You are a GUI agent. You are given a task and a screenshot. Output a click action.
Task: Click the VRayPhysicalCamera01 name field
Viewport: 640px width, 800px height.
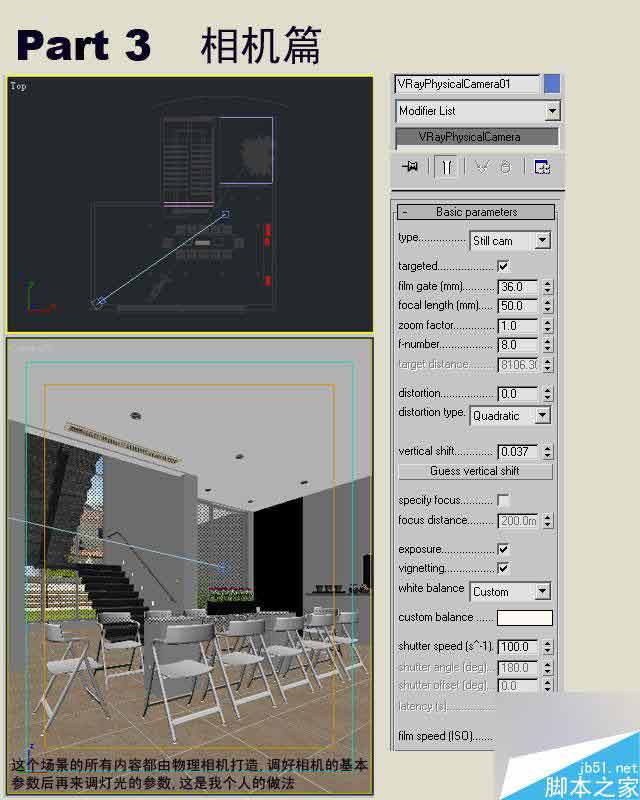click(x=467, y=84)
